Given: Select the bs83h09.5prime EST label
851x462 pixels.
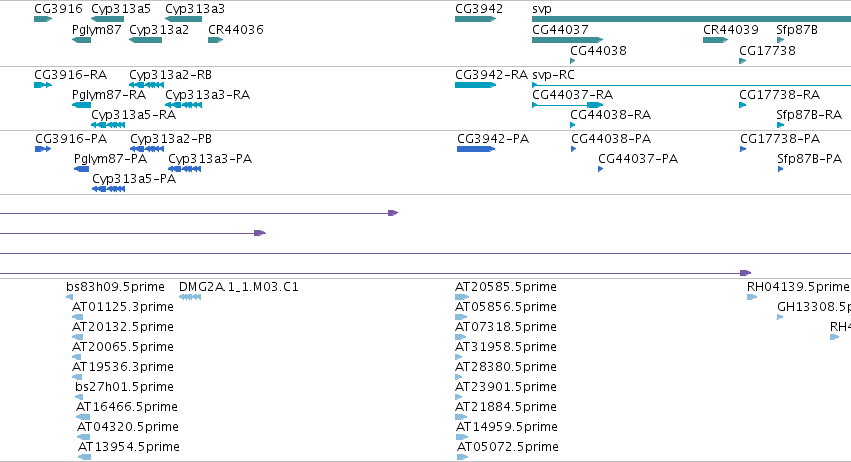Looking at the screenshot, I should tap(116, 287).
